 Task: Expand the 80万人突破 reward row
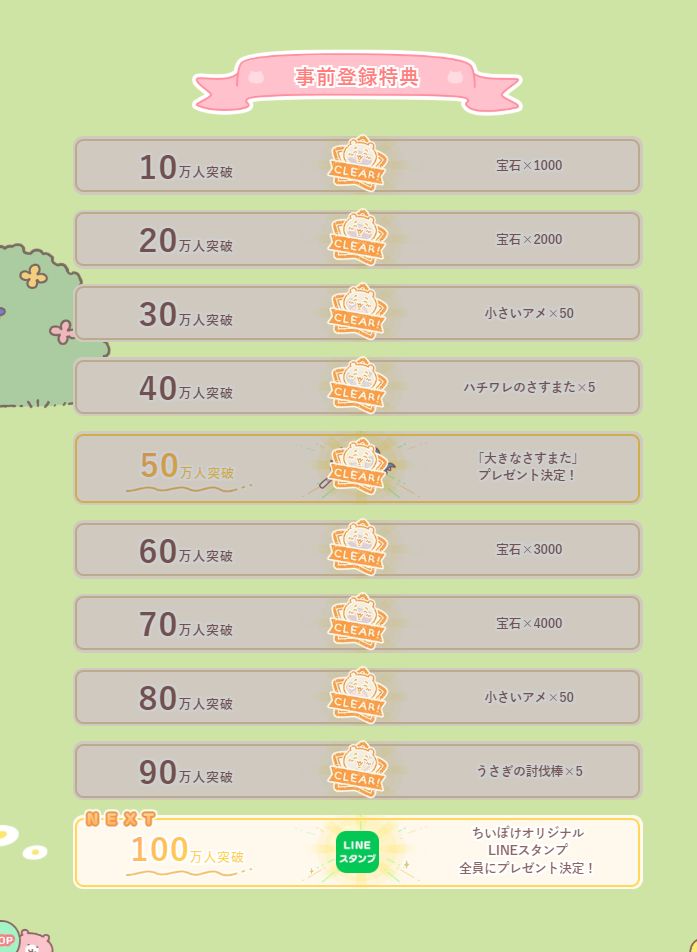click(x=180, y=696)
